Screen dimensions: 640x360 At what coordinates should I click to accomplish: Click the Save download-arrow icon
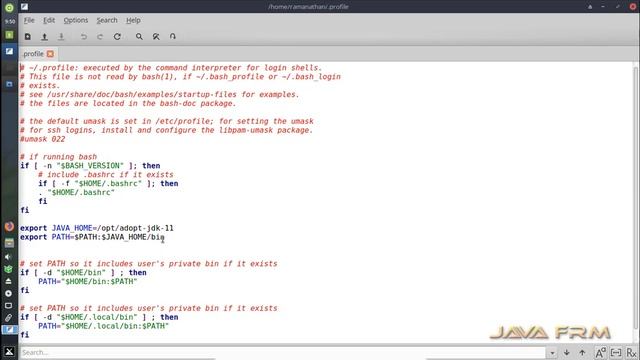pos(61,37)
